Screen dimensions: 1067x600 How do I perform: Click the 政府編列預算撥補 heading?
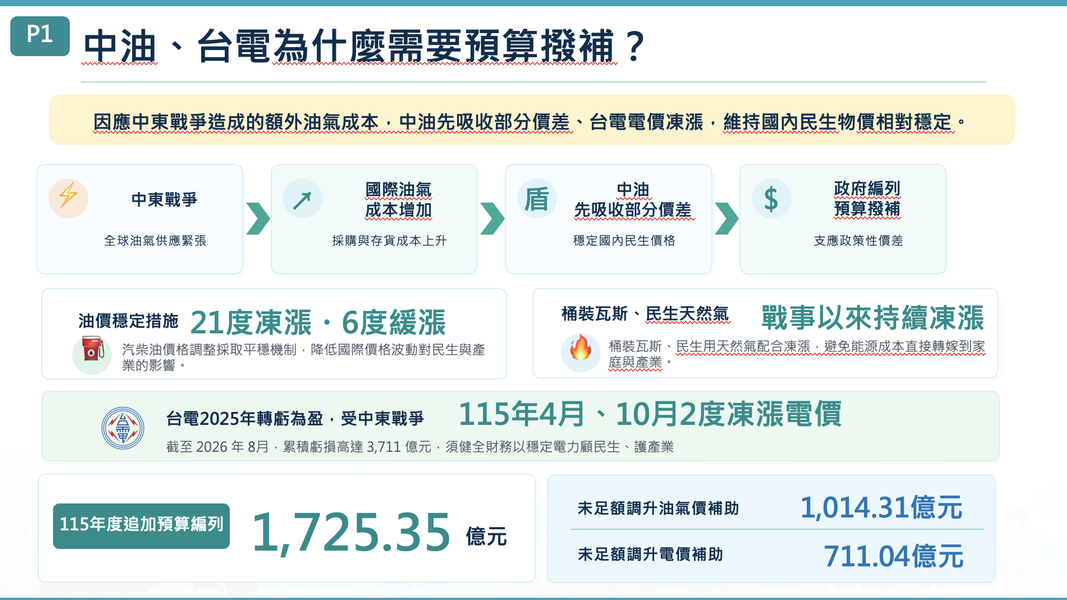(867, 198)
